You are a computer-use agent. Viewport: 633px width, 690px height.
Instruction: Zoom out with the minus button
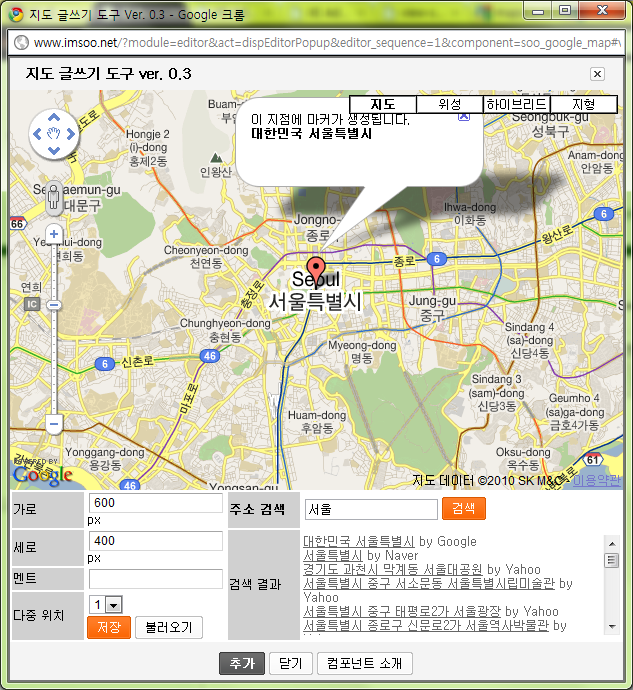[54, 424]
